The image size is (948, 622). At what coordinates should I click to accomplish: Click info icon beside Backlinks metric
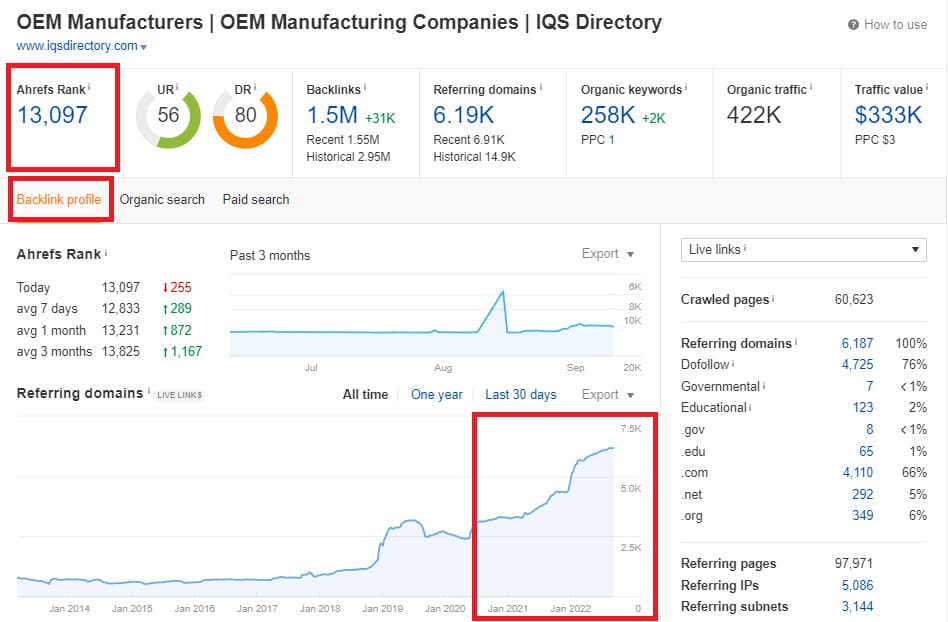tap(365, 87)
